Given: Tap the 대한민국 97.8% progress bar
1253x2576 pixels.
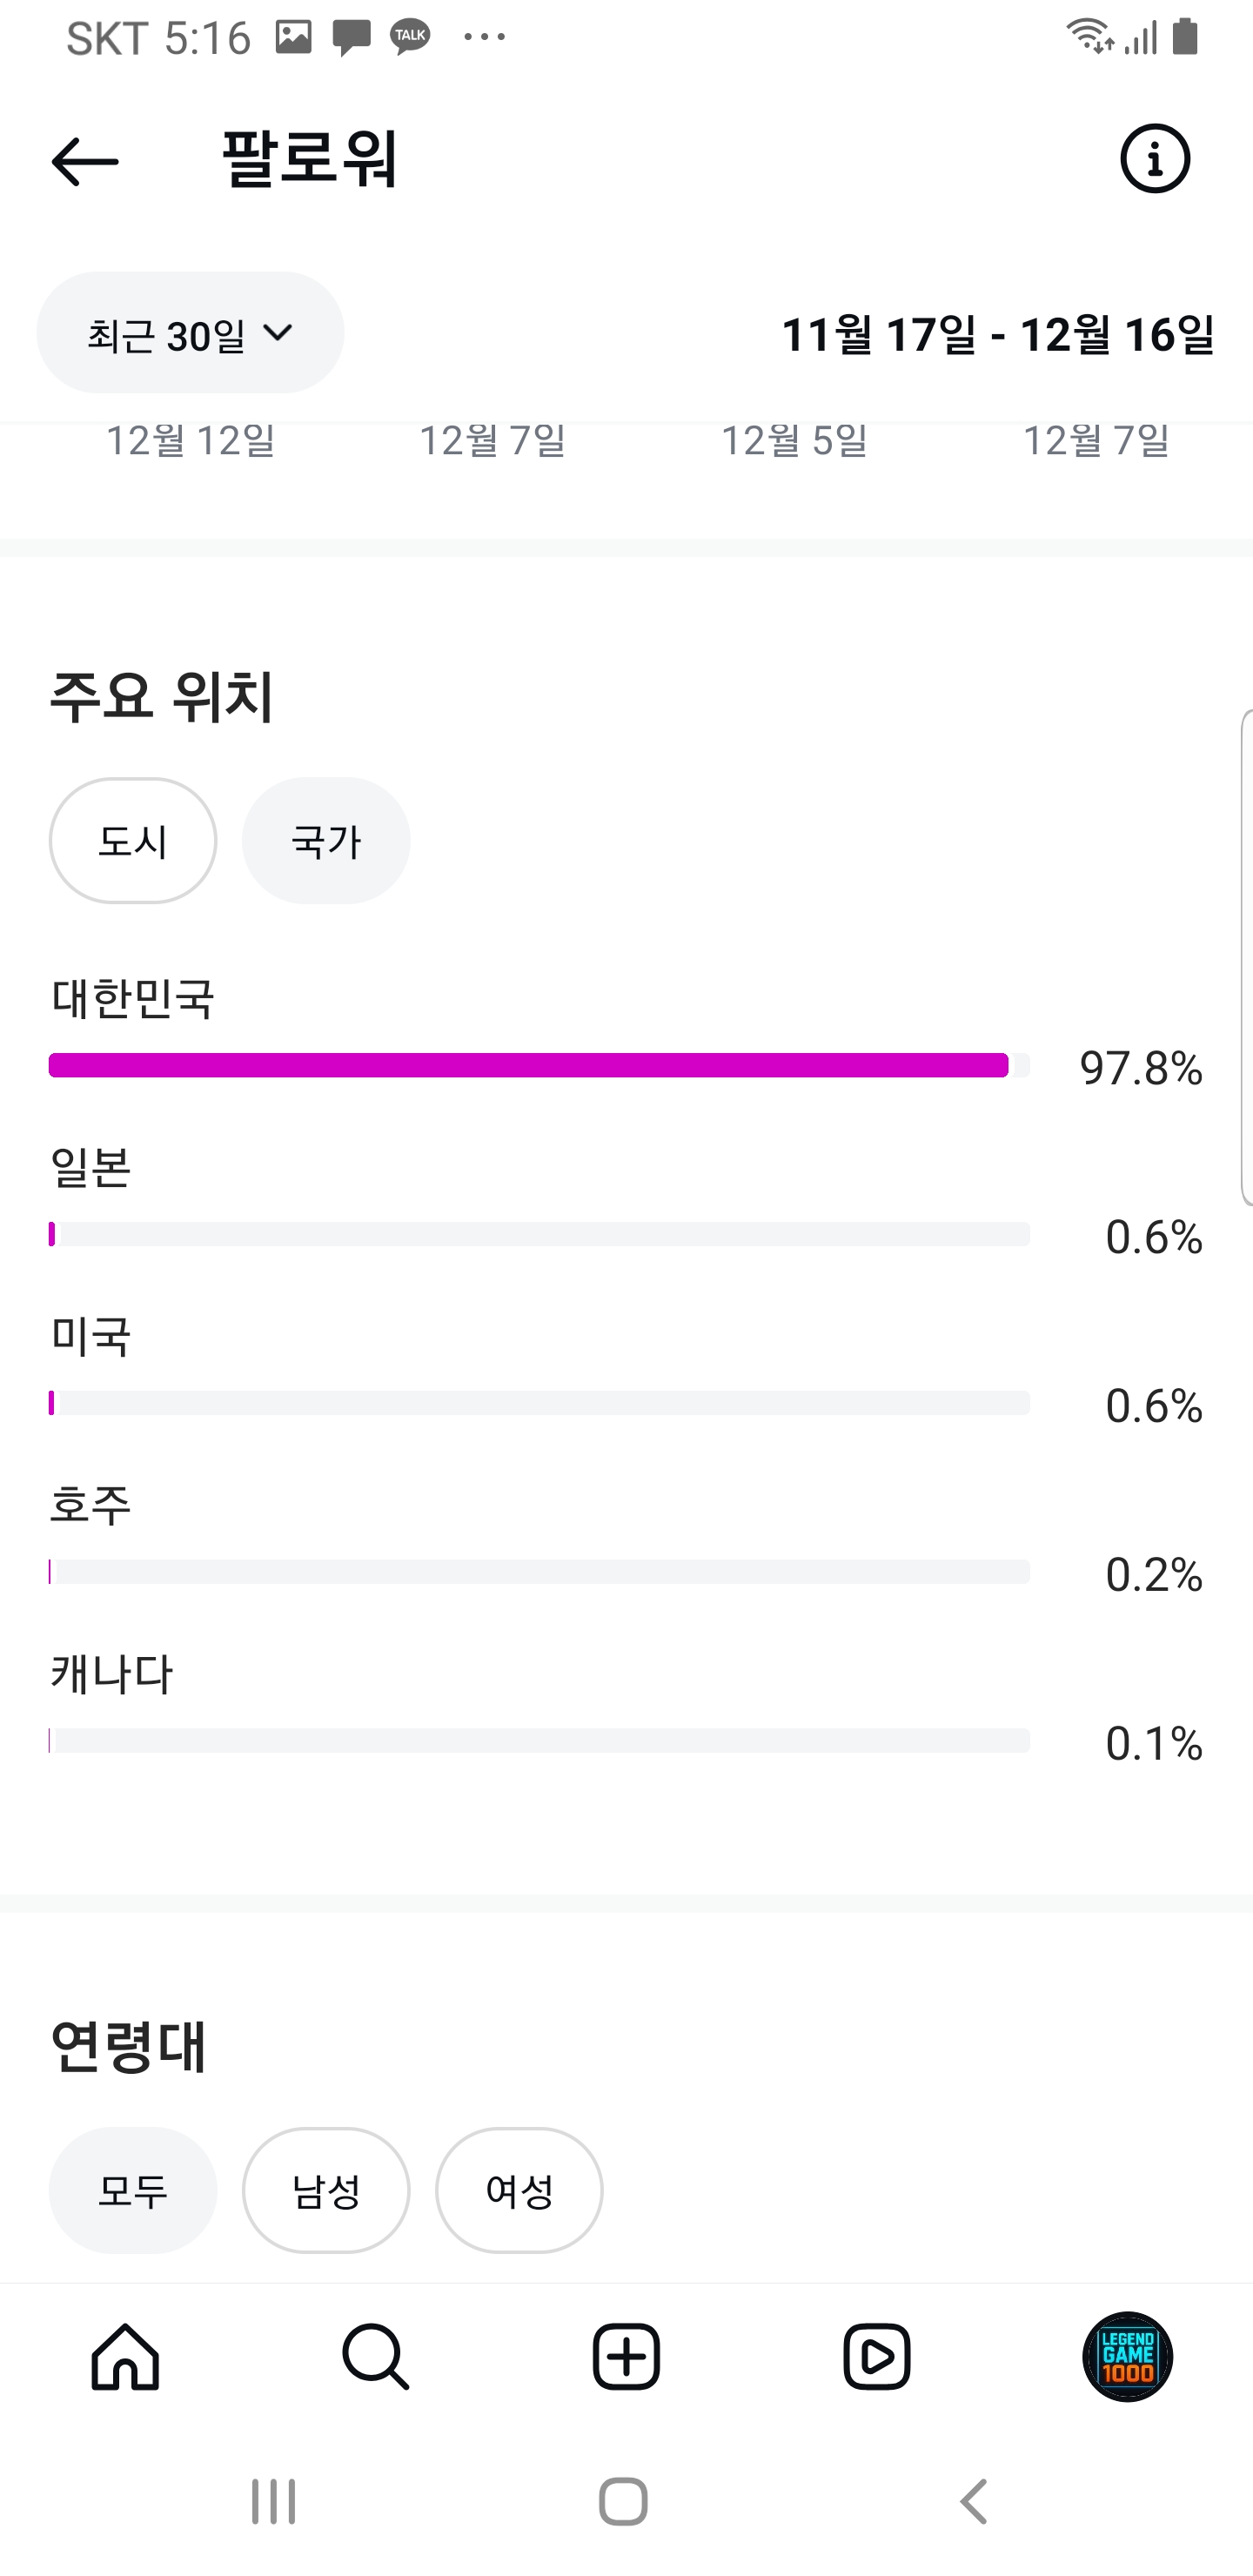Looking at the screenshot, I should click(539, 1065).
